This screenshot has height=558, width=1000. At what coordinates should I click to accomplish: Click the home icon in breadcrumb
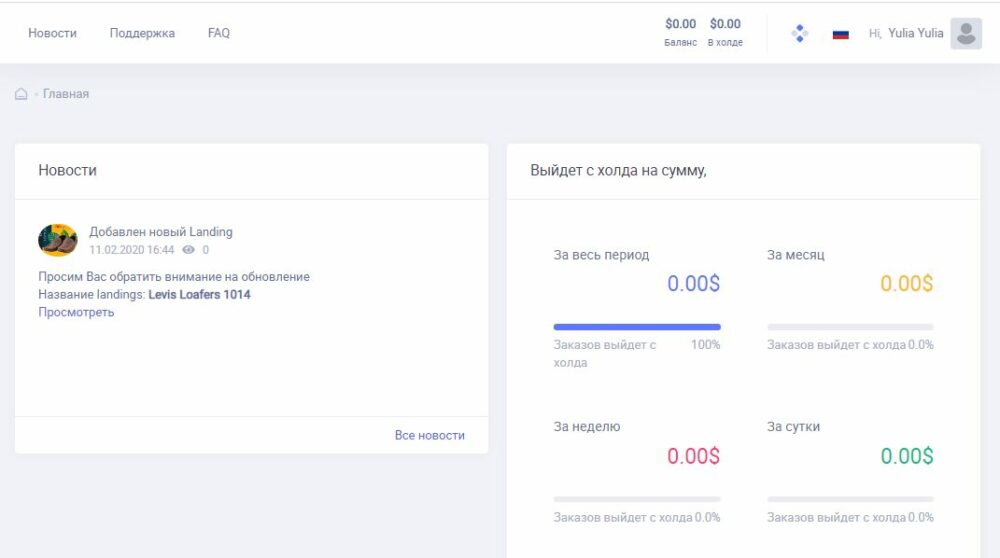(21, 94)
